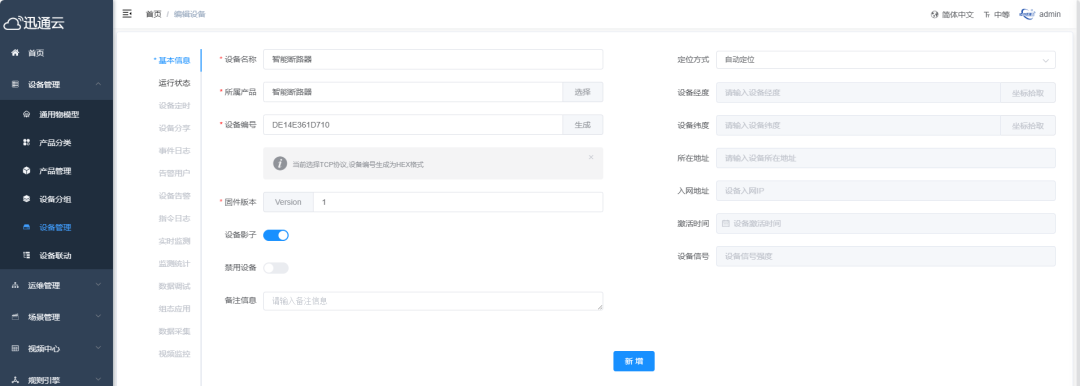
Task: Click the 所属产品 input field
Action: (413, 92)
